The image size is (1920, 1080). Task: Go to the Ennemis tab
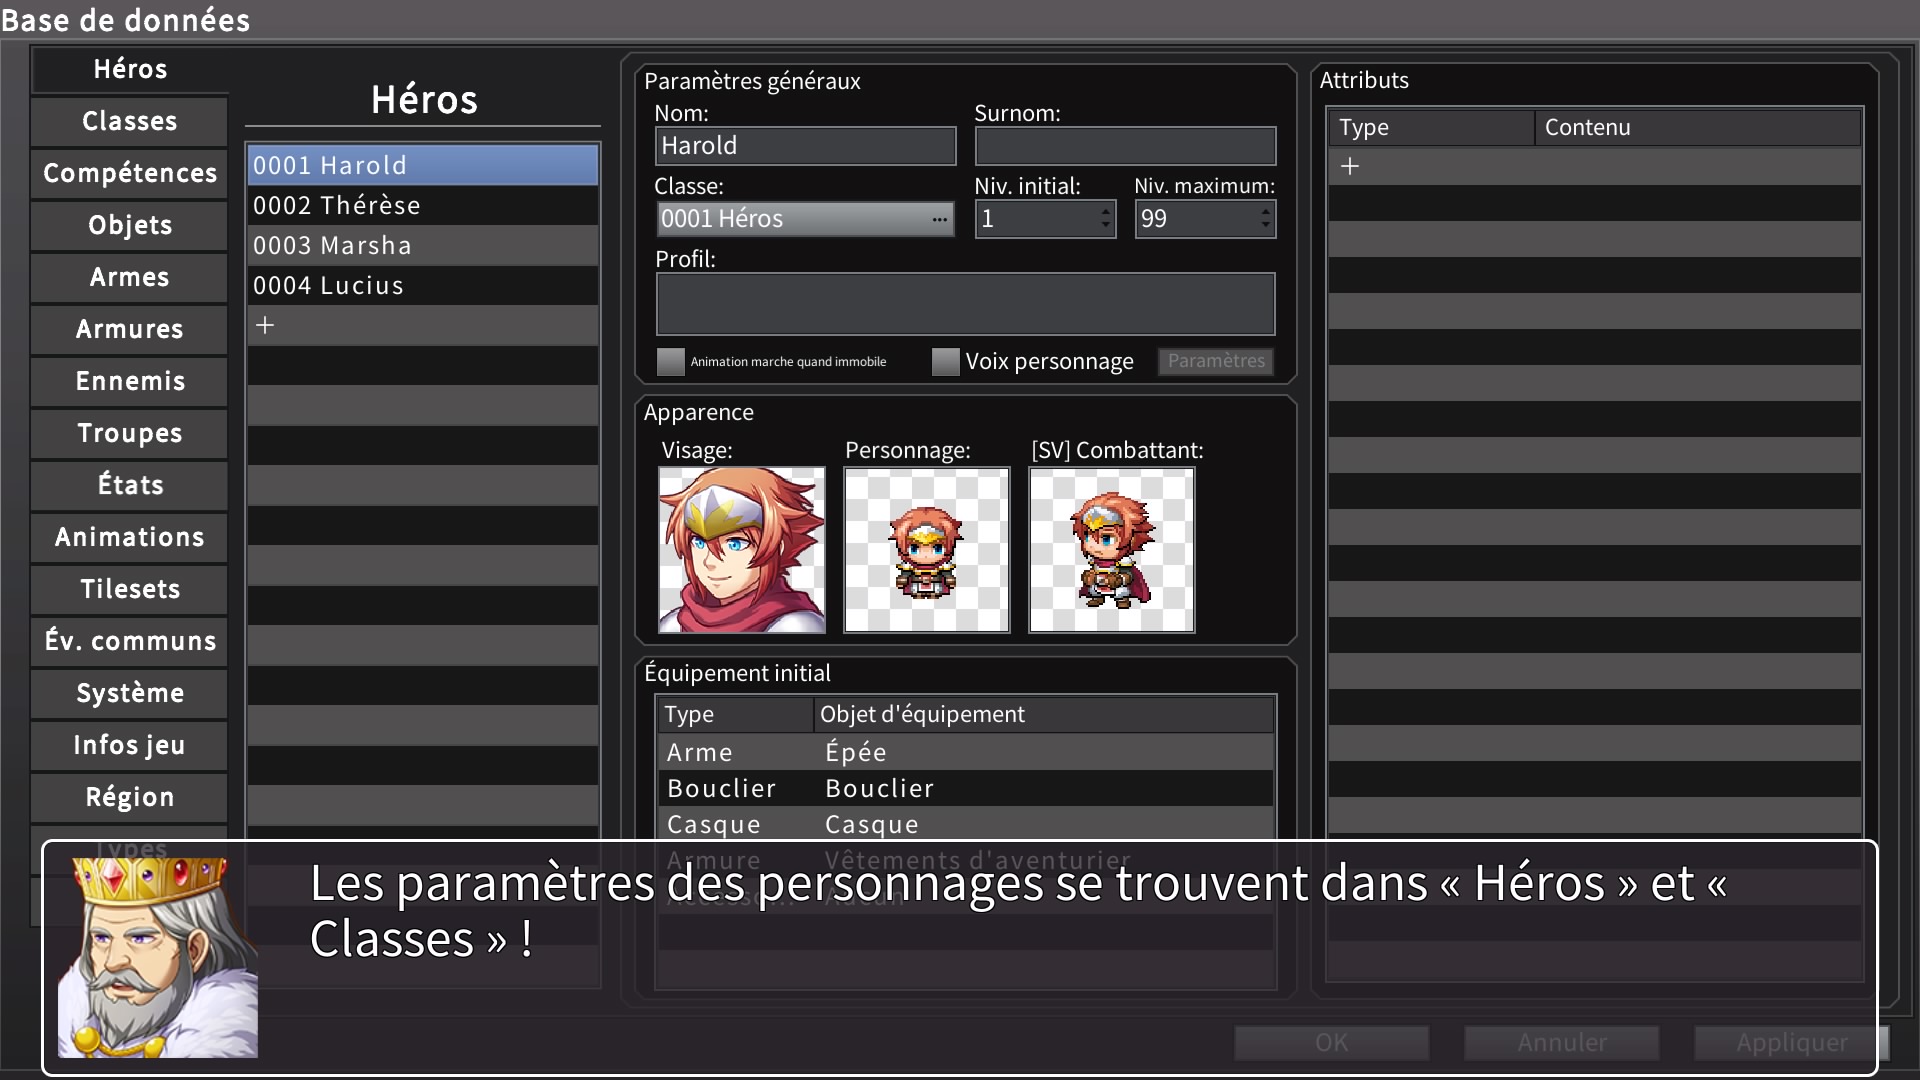[130, 381]
